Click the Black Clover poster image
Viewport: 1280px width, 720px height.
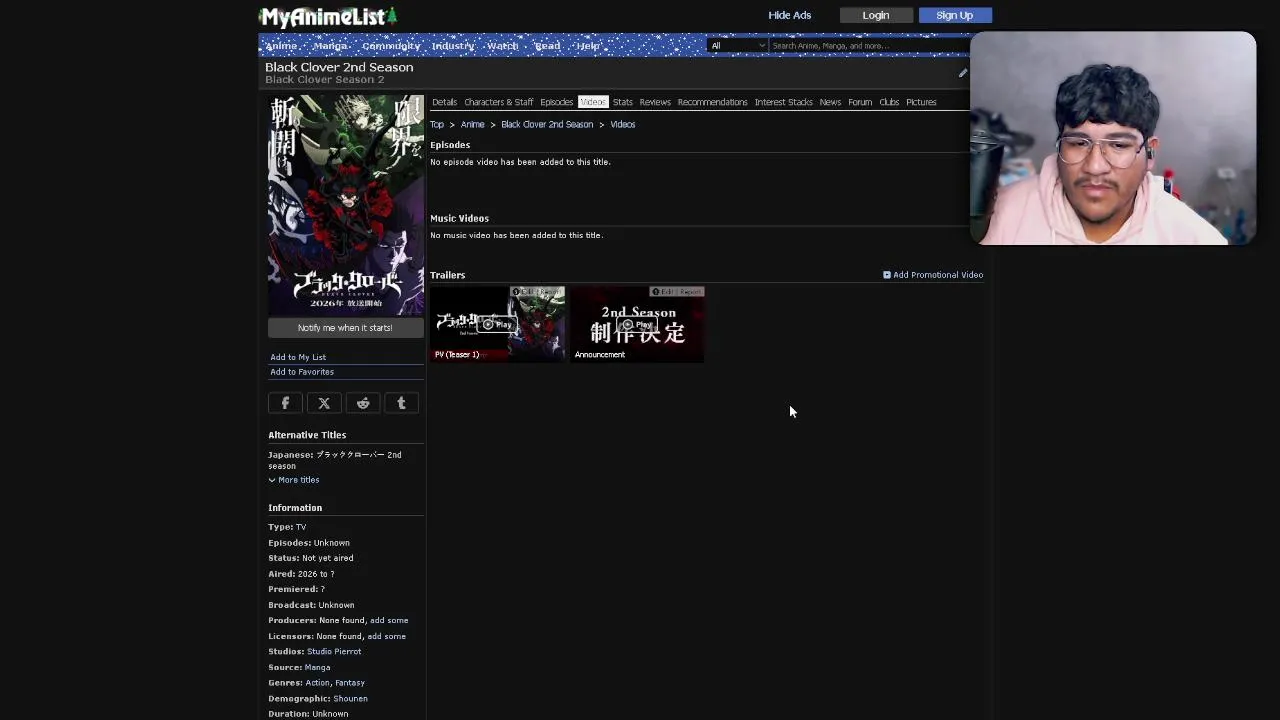coord(346,205)
